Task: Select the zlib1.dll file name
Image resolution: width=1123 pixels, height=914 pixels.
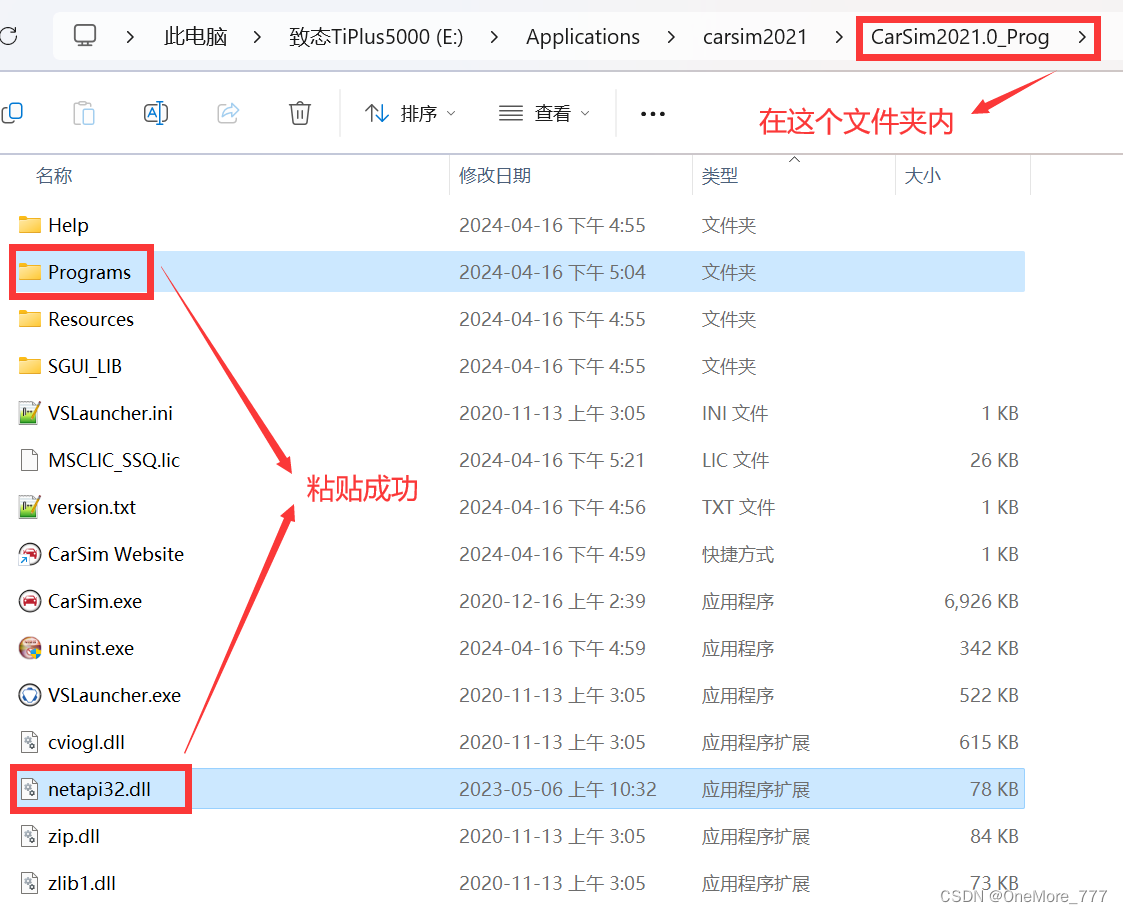Action: coord(82,883)
